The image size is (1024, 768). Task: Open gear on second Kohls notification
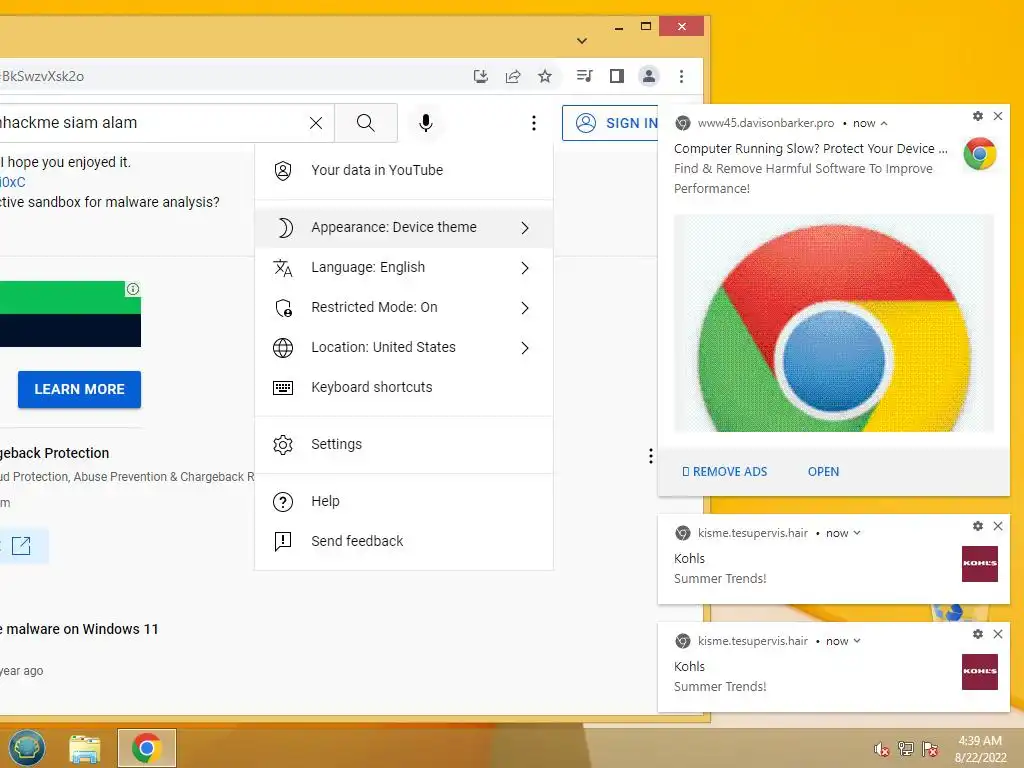tap(978, 633)
